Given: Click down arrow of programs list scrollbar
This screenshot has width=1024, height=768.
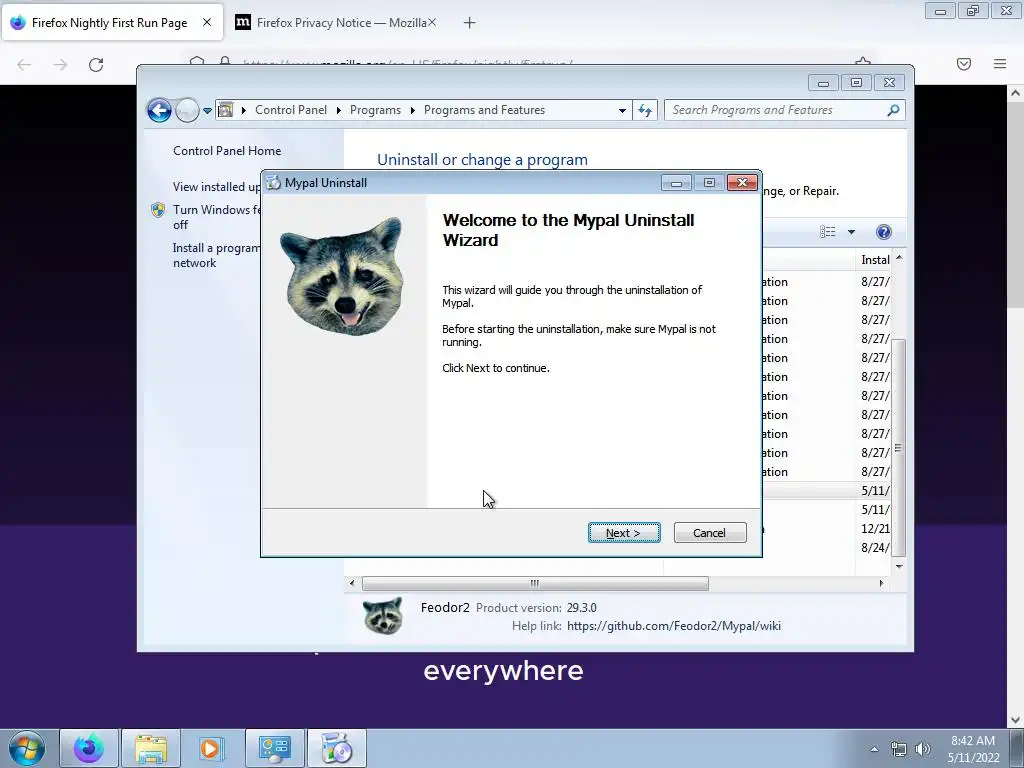Looking at the screenshot, I should 899,566.
